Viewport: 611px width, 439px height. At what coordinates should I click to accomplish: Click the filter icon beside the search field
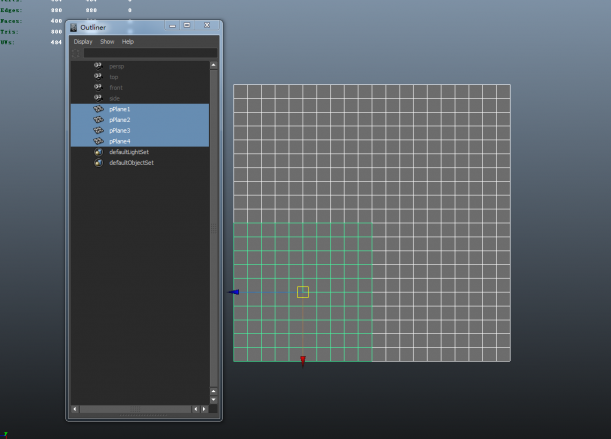tap(76, 53)
